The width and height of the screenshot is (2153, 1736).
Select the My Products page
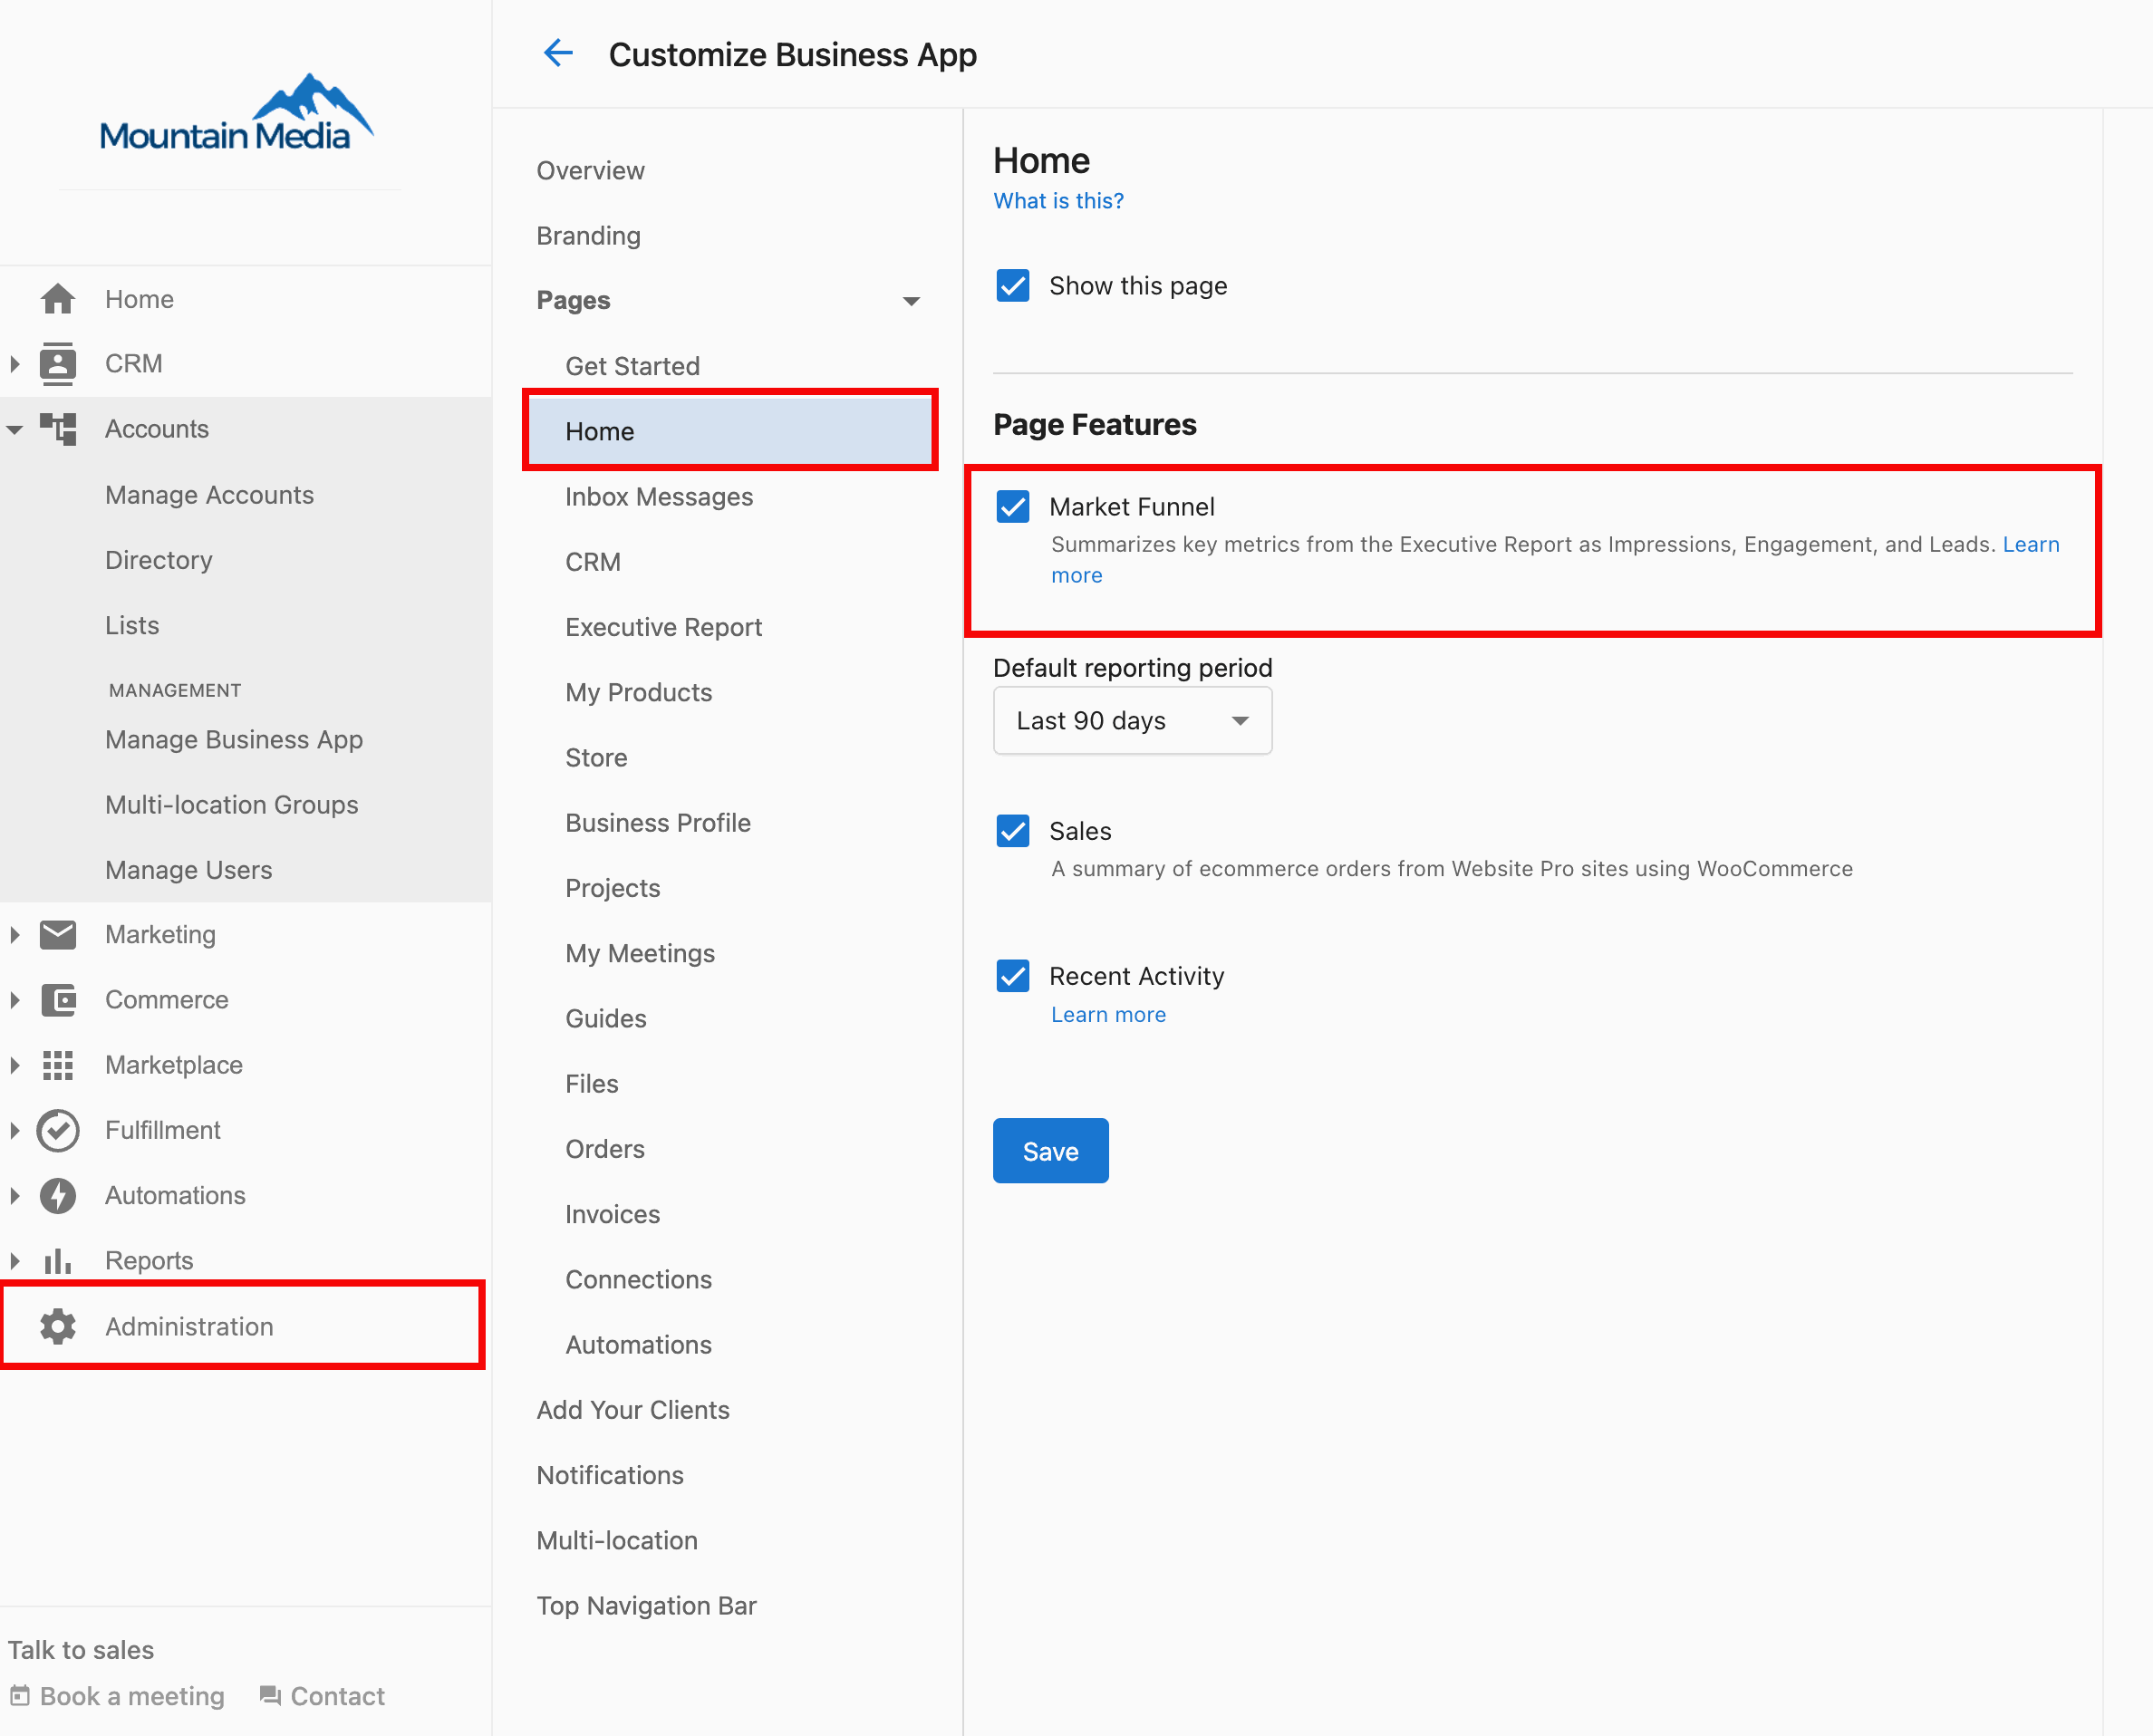click(638, 692)
